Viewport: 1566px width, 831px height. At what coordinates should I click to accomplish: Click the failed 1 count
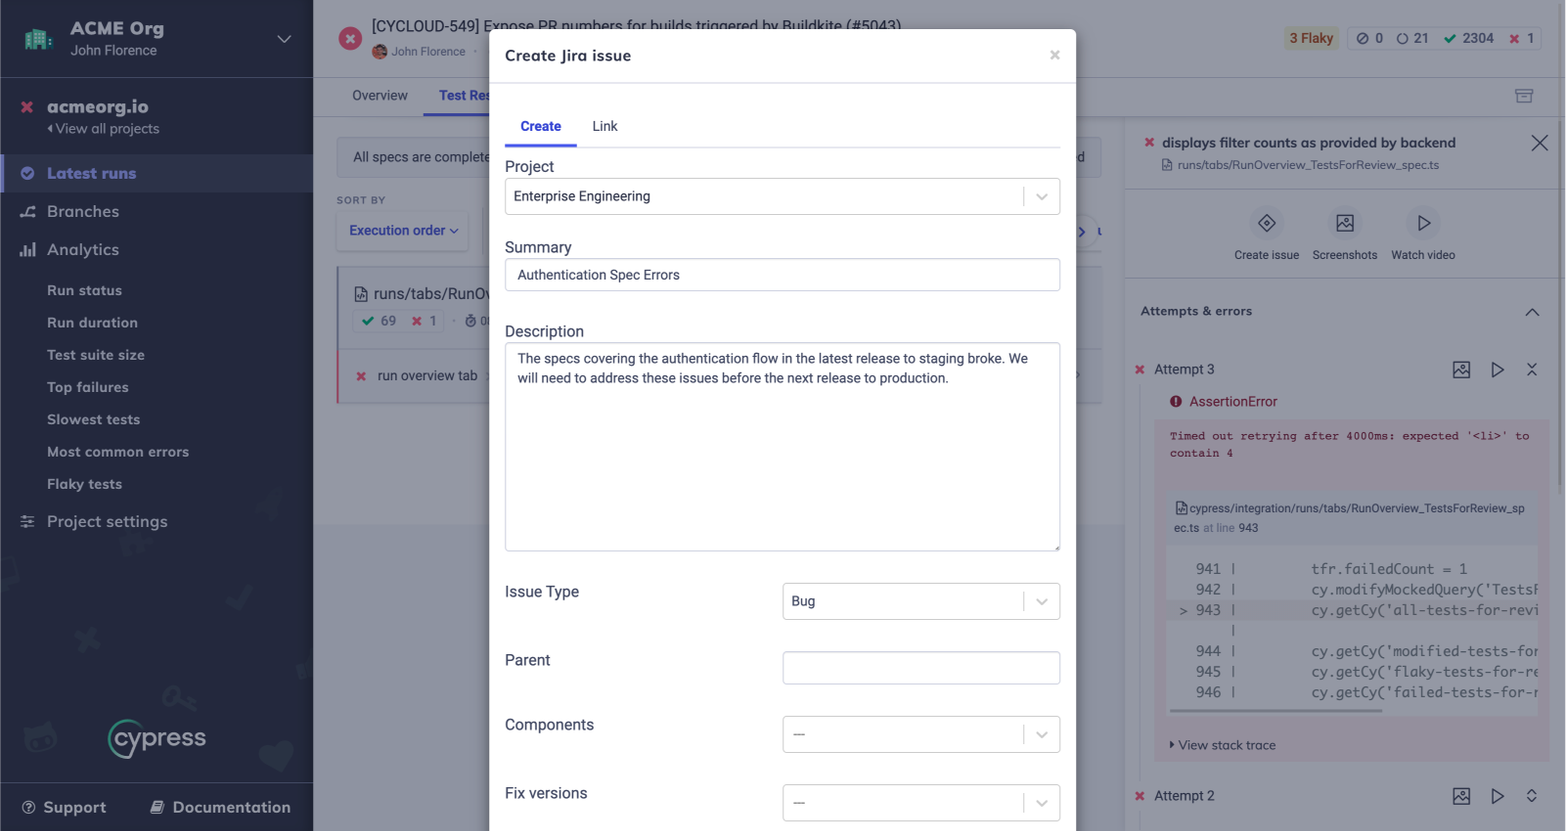[1521, 38]
